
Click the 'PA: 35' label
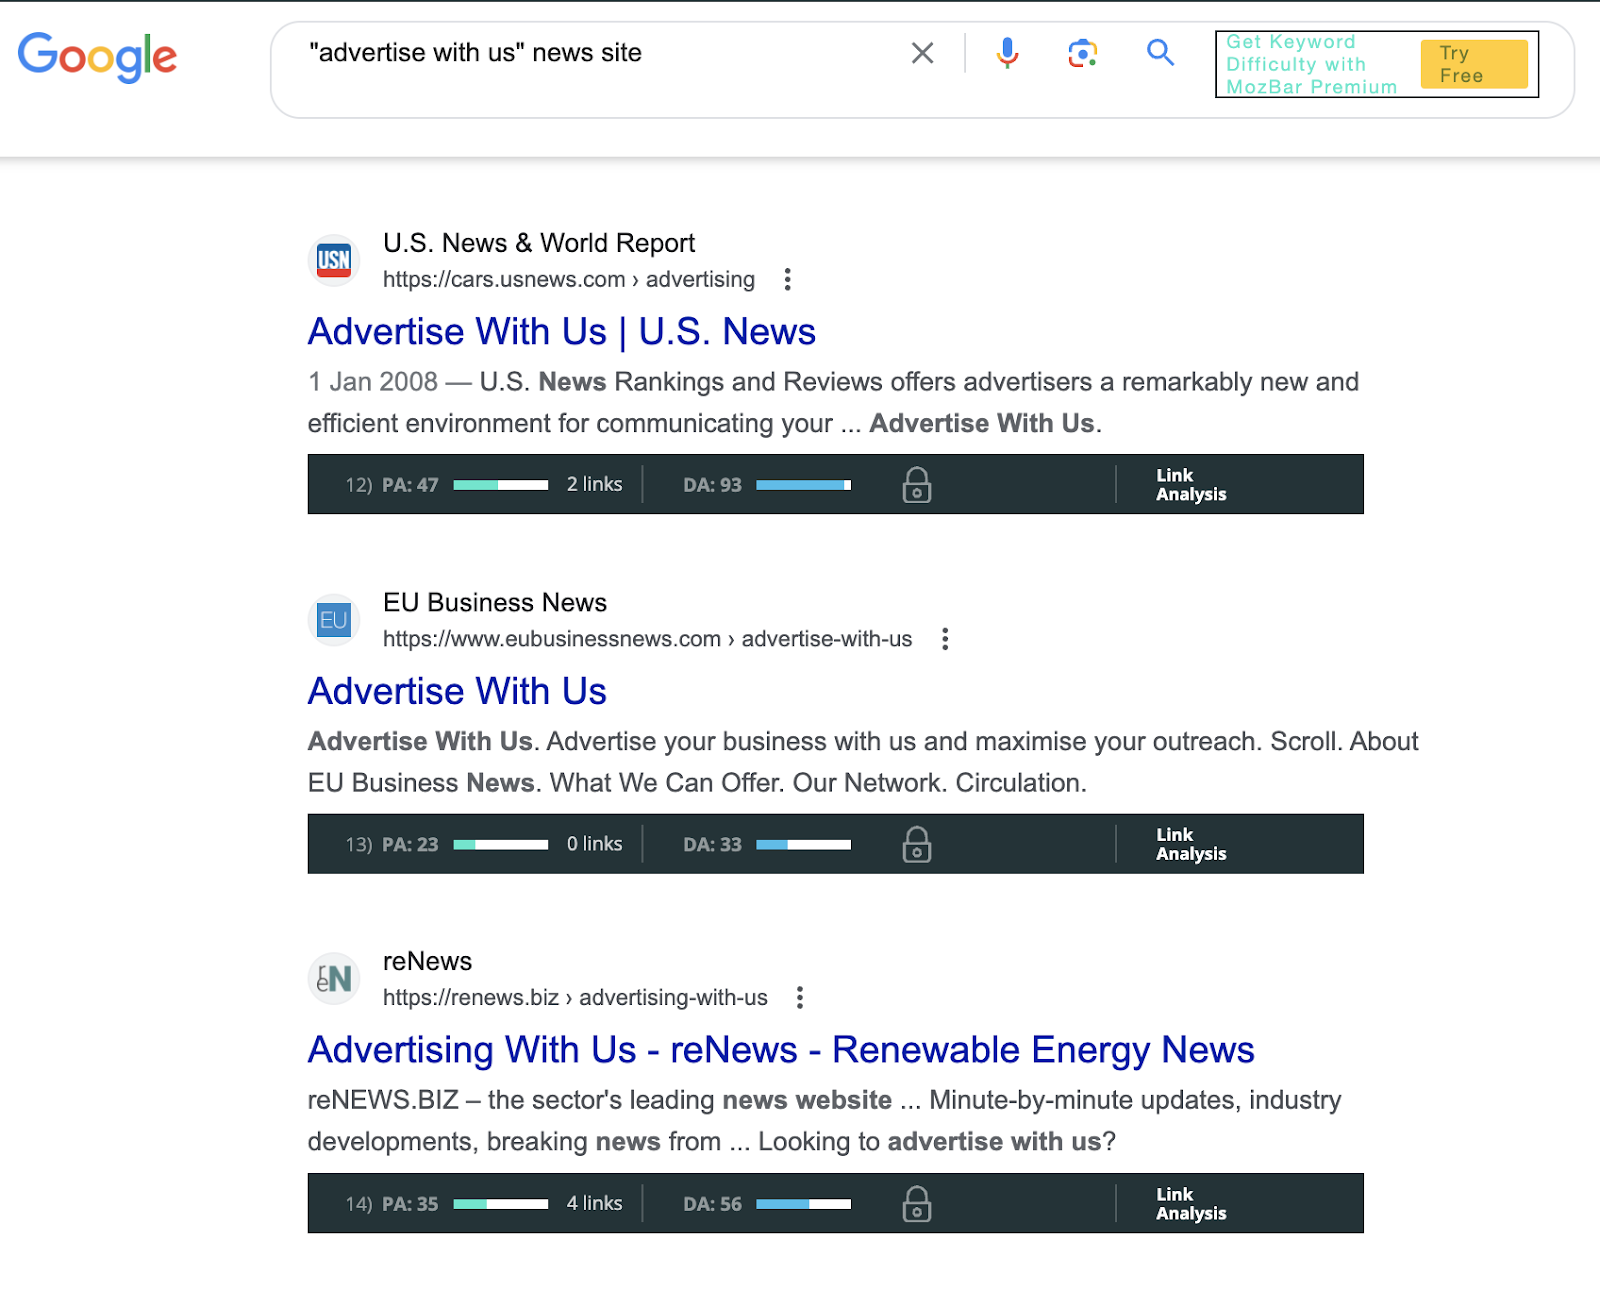point(410,1204)
